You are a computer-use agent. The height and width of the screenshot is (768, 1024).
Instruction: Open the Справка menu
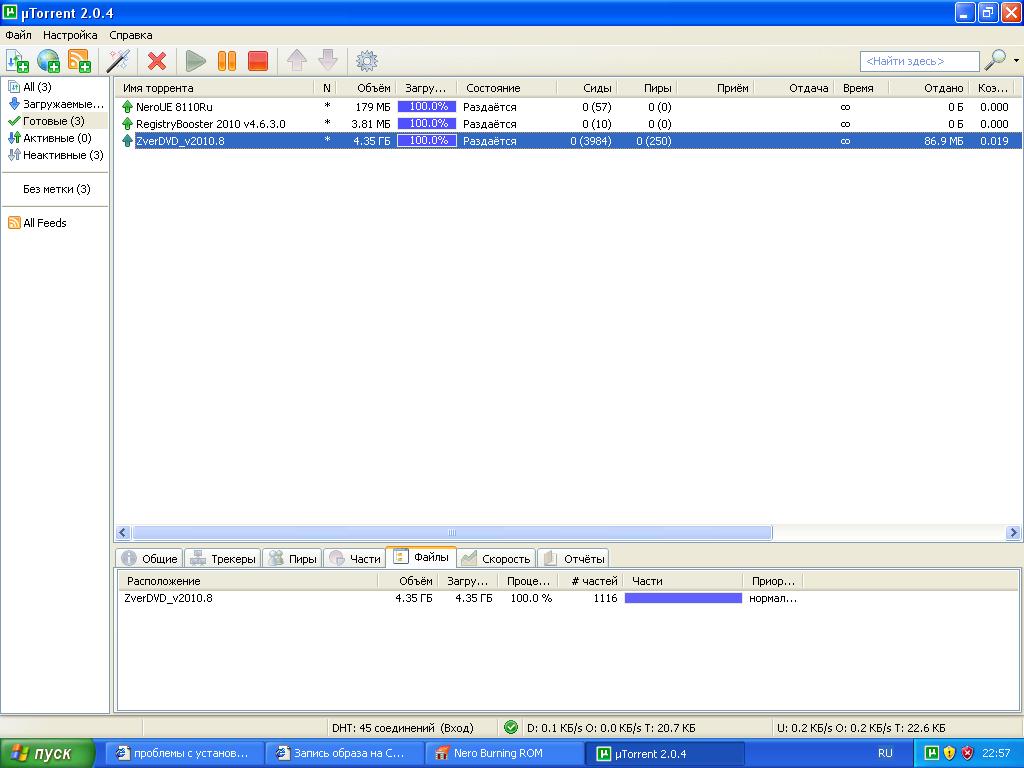(131, 35)
